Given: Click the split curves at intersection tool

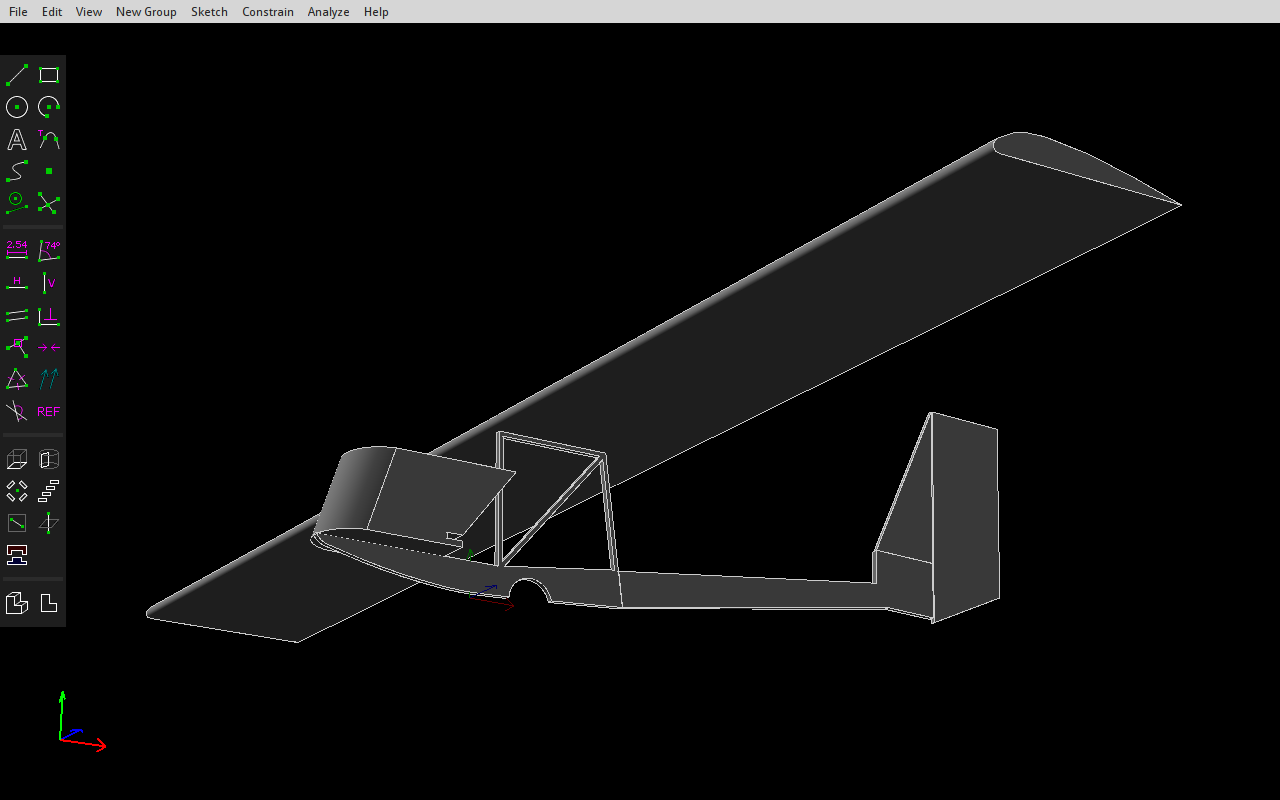Looking at the screenshot, I should click(x=49, y=203).
